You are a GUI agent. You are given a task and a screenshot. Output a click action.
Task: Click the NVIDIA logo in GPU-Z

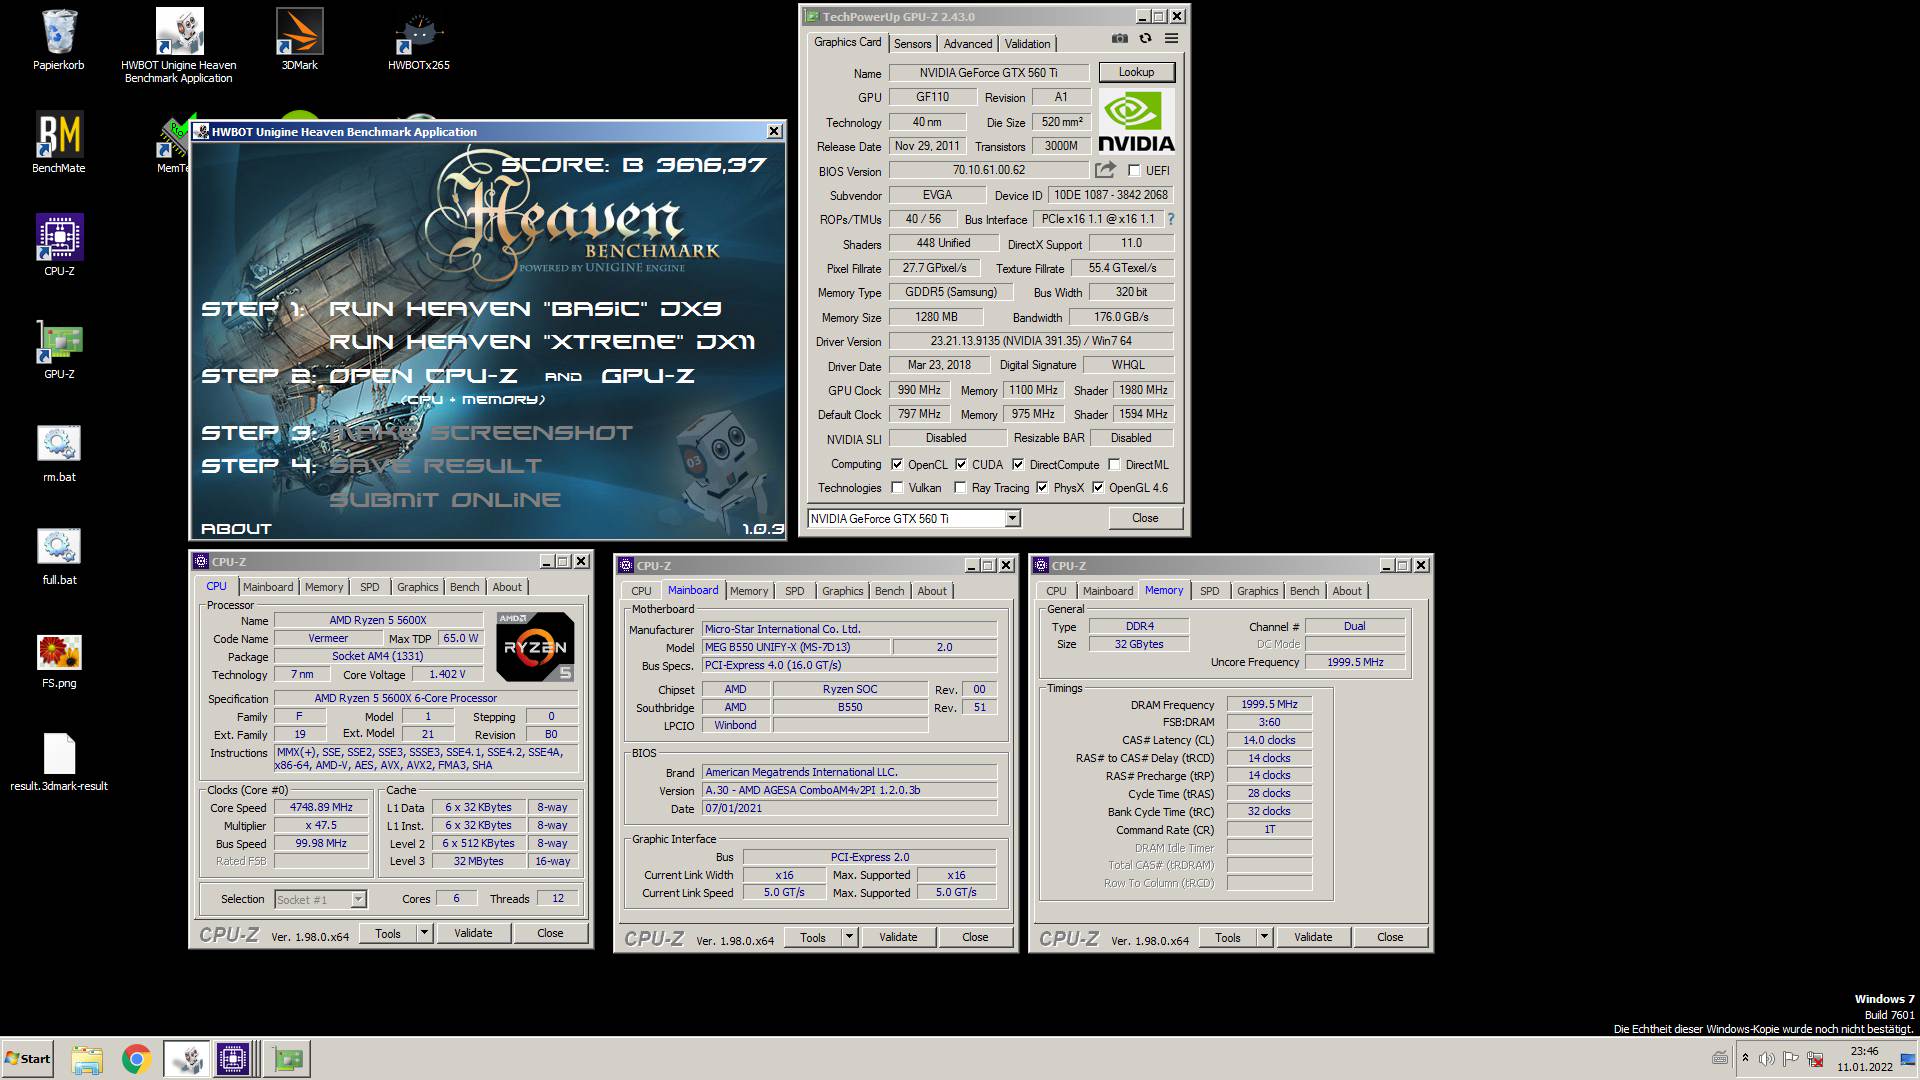1136,121
